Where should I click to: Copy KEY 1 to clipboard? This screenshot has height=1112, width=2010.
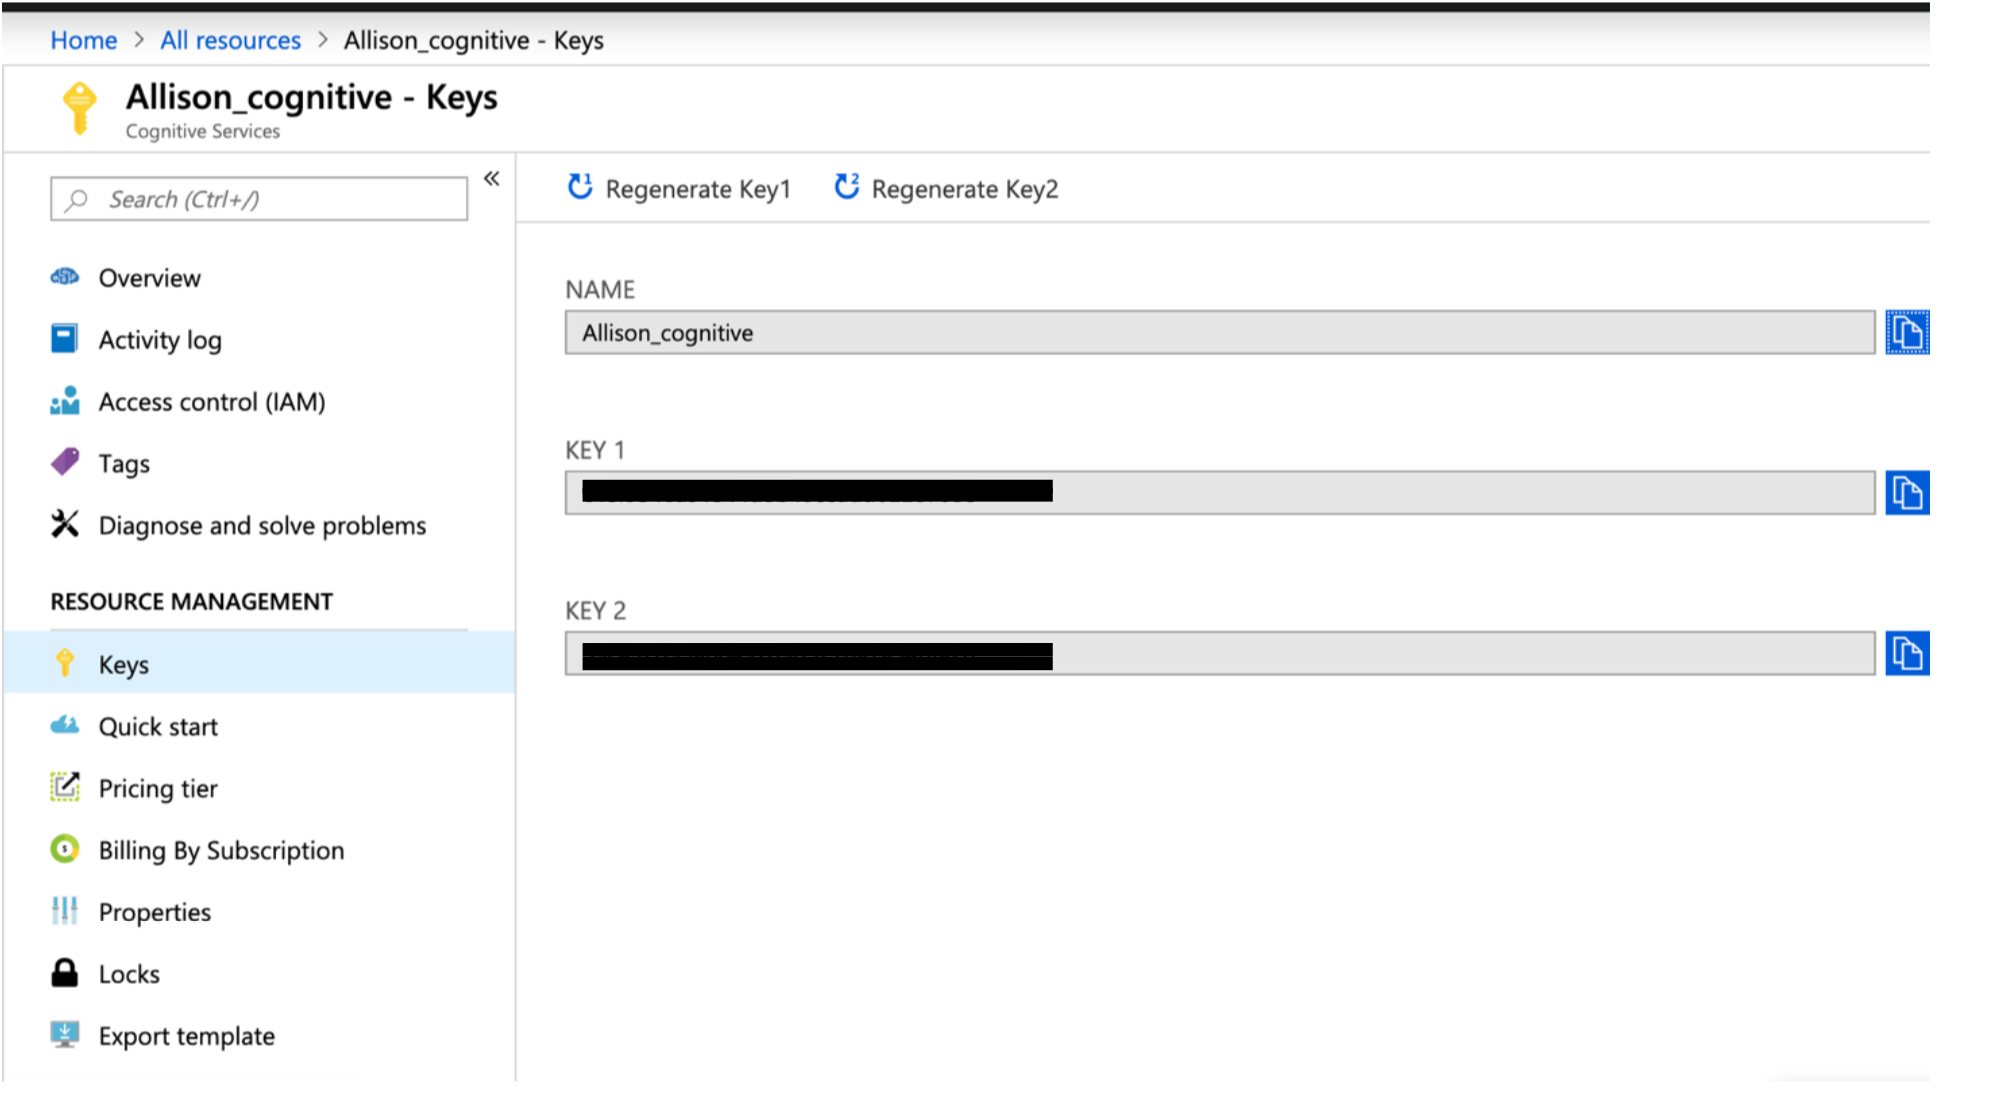(1907, 493)
